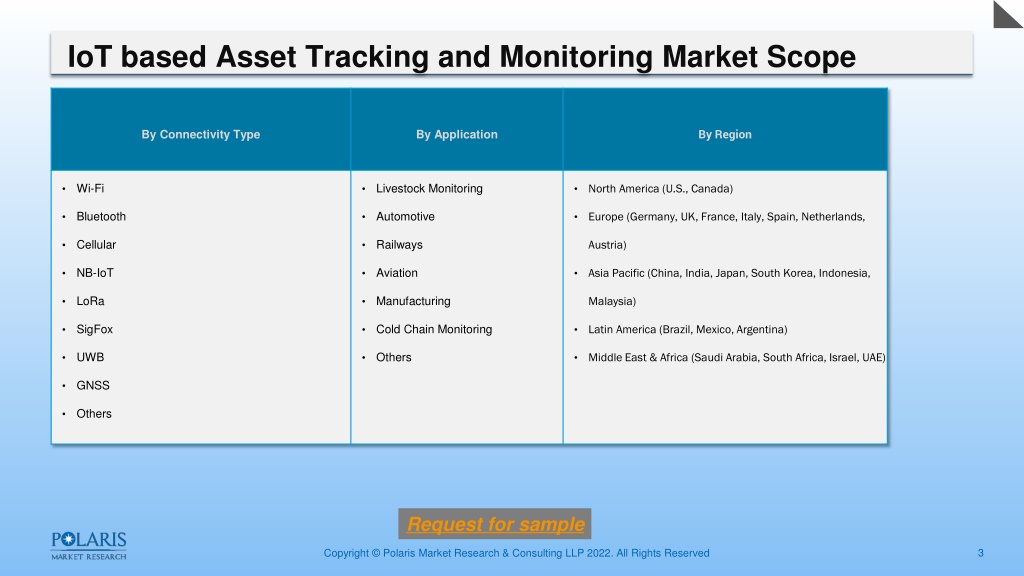Select the 'Railways' item

point(399,244)
